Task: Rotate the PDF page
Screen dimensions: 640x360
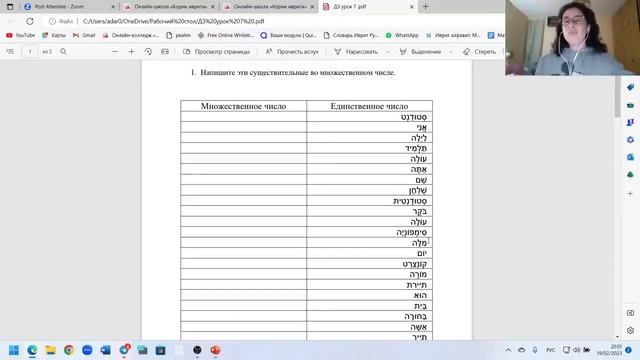Action: 148,51
